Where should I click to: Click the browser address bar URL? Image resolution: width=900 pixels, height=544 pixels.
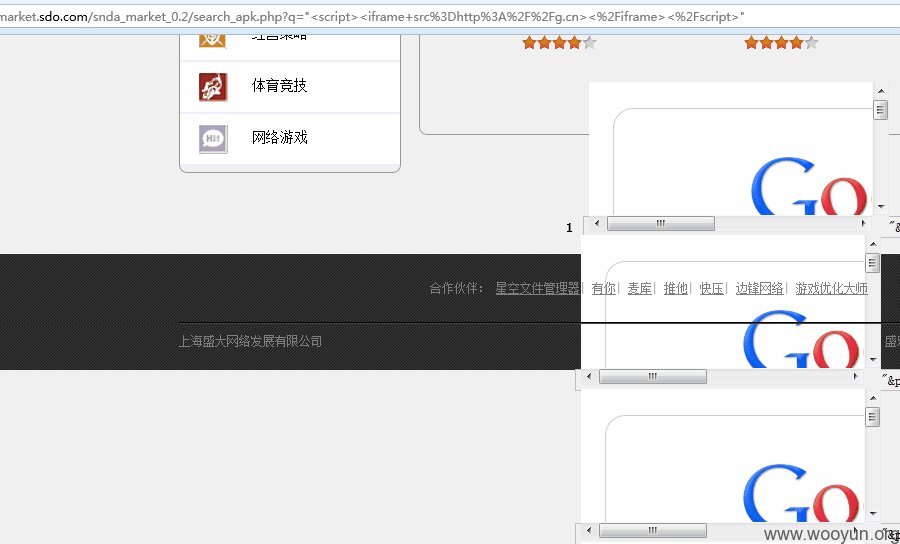coord(372,17)
